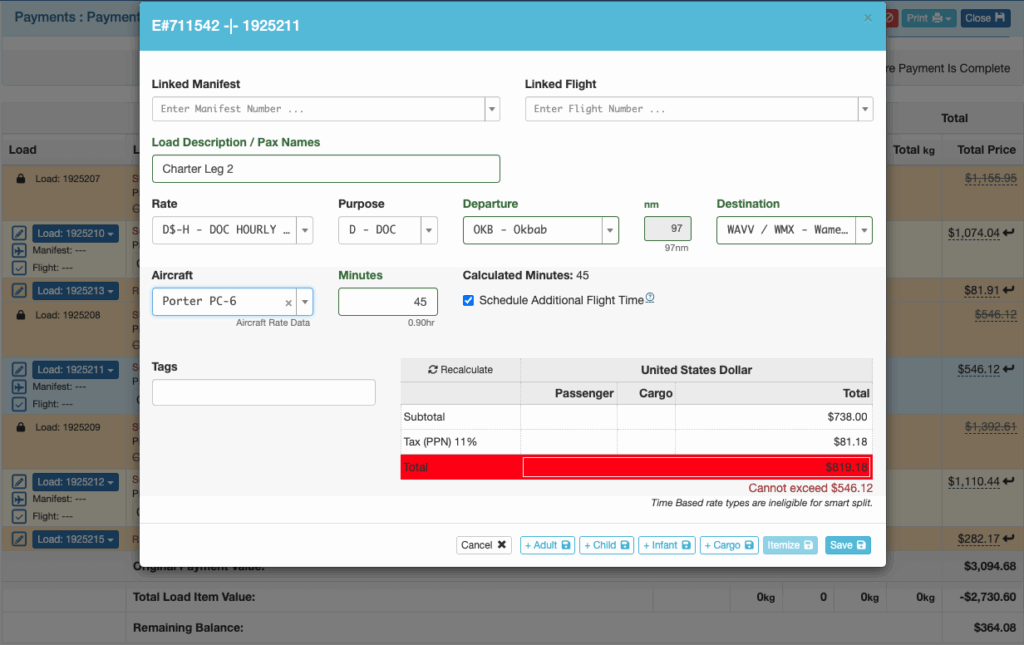Toggle flight checkbox icon under Load 1925212

pos(19,518)
